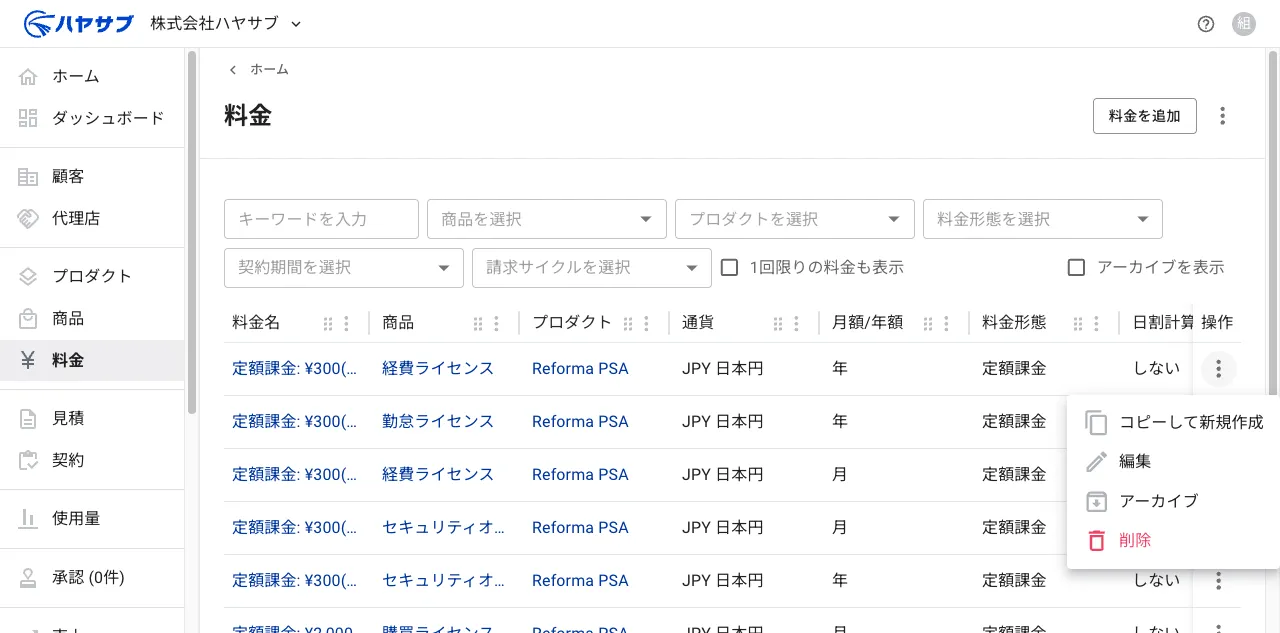Open 定額課金: ¥300 link in the first row
Viewport: 1280px width, 633px height.
point(294,369)
